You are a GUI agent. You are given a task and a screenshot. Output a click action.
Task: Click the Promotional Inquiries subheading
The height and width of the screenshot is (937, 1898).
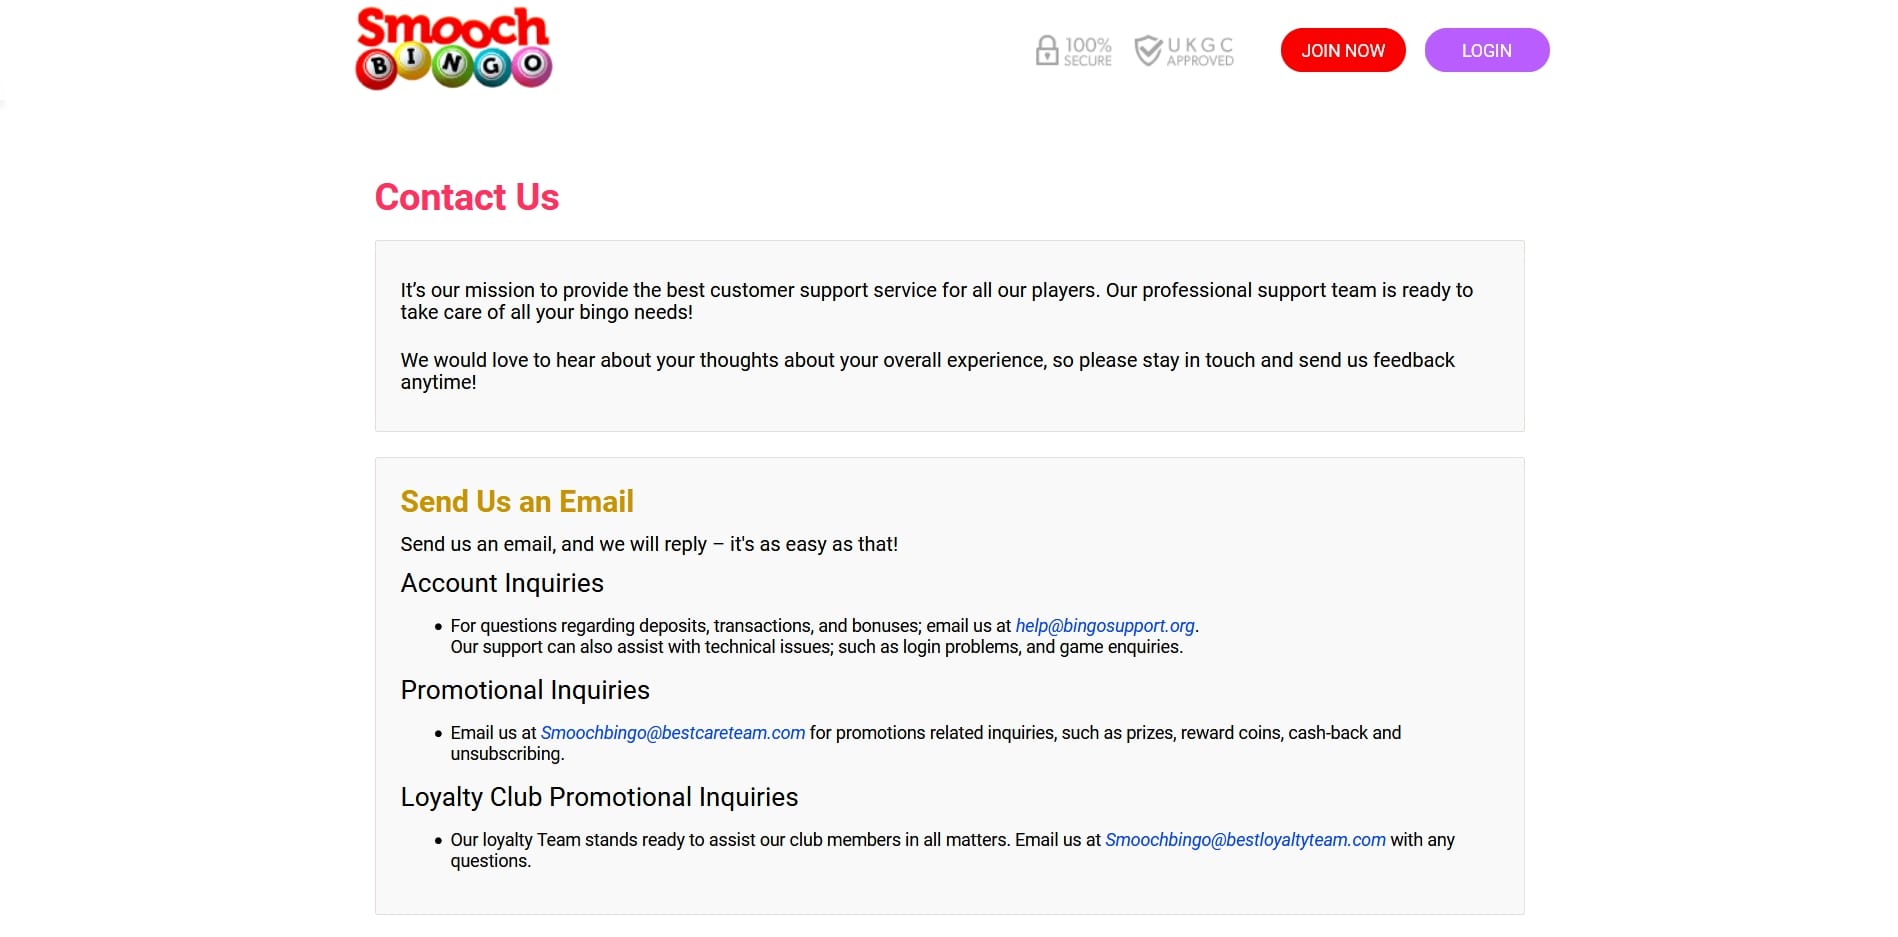tap(525, 690)
